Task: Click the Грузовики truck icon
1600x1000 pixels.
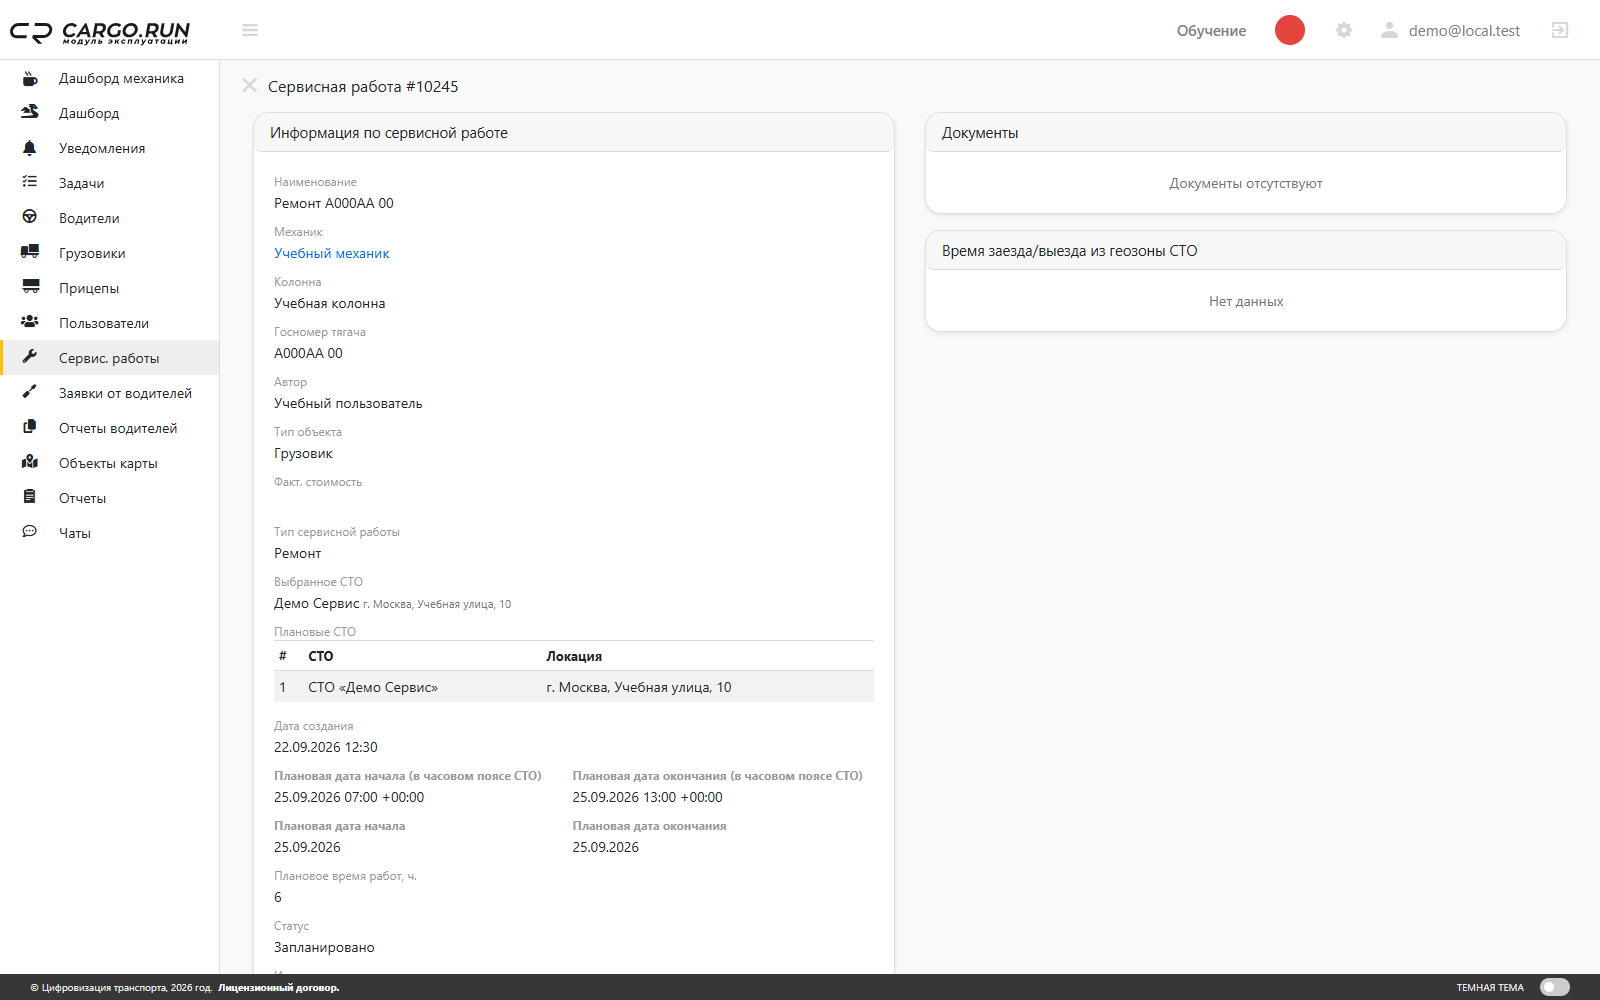Action: tap(30, 253)
